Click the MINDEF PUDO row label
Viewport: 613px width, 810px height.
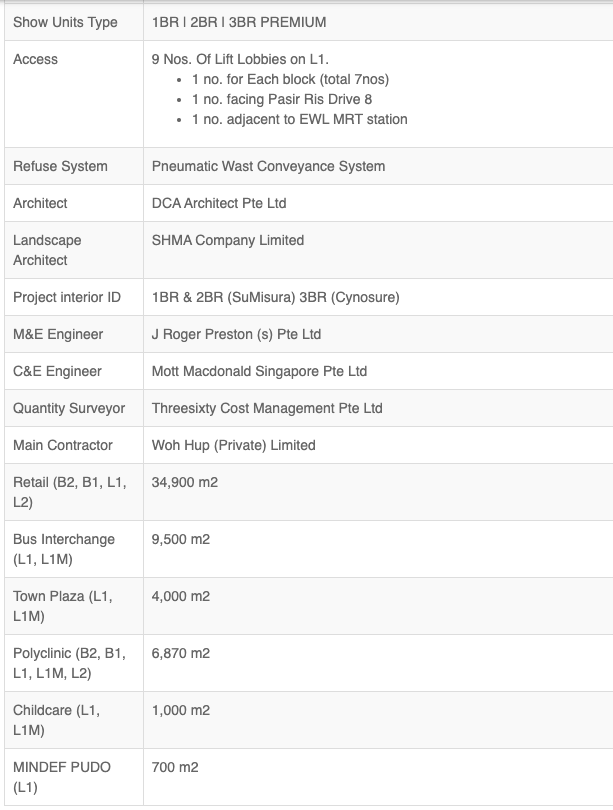point(61,777)
